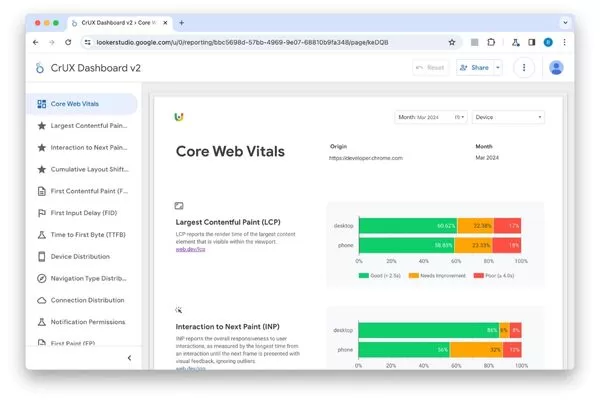Viewport: 600px width, 400px height.
Task: Open Google account avatar in Looker Studio
Action: tap(556, 68)
